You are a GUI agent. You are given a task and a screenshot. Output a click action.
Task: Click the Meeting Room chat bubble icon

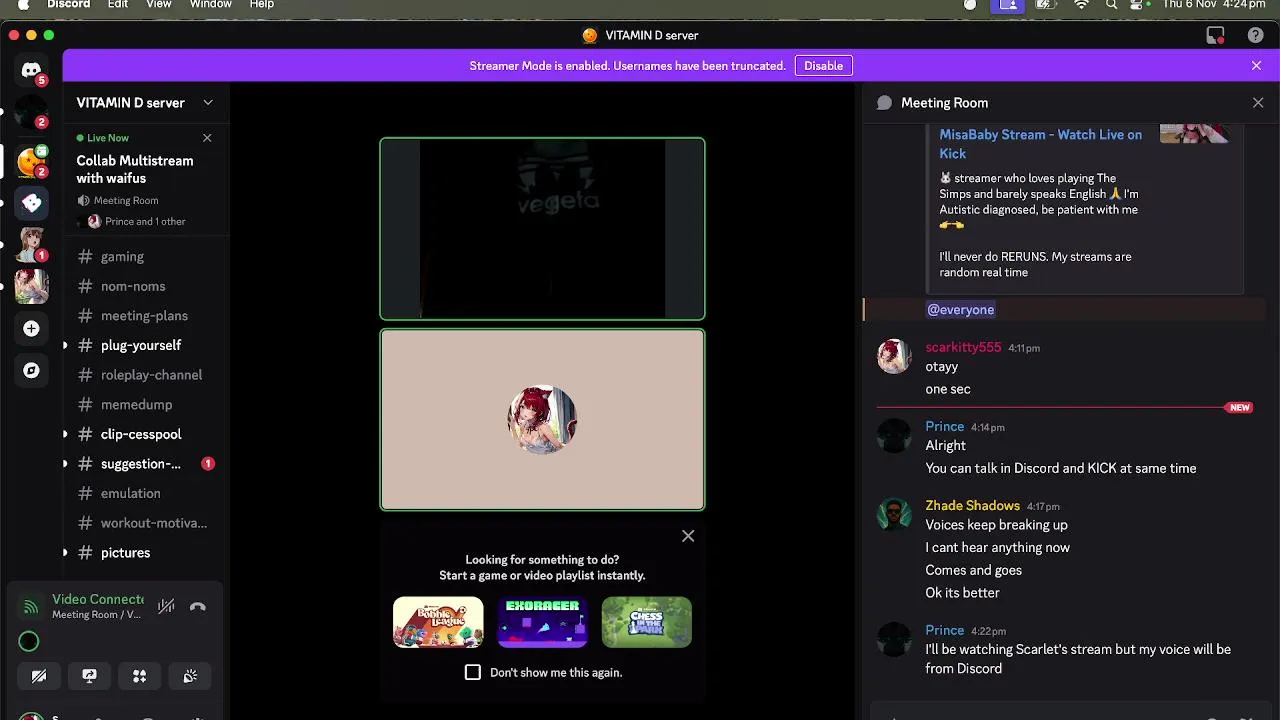tap(884, 102)
